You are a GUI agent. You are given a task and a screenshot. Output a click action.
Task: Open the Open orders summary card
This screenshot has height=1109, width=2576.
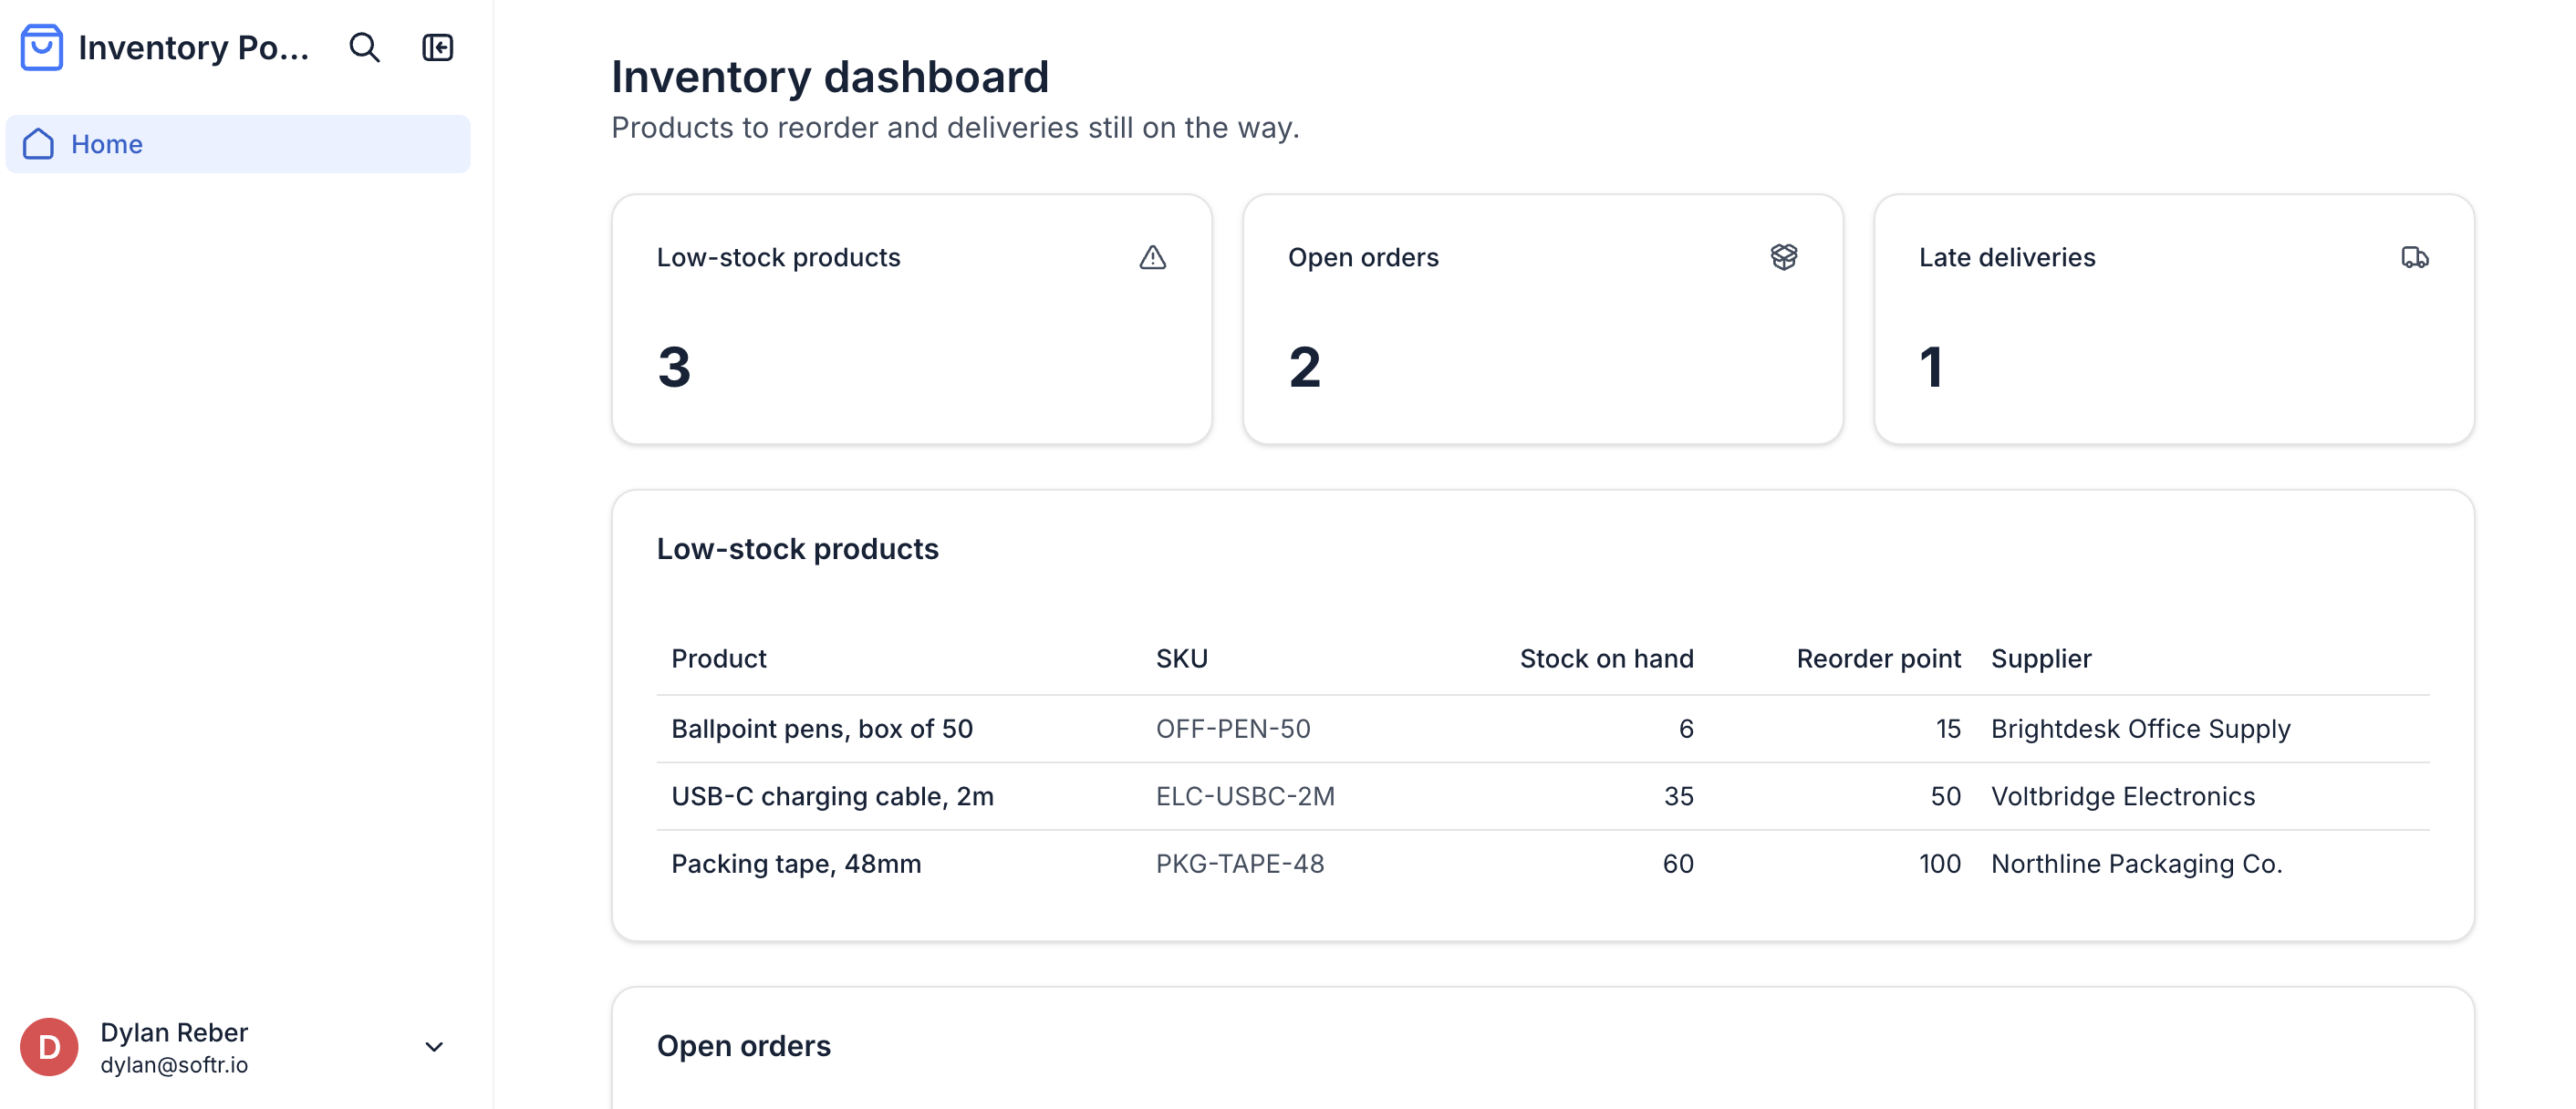tap(1543, 319)
